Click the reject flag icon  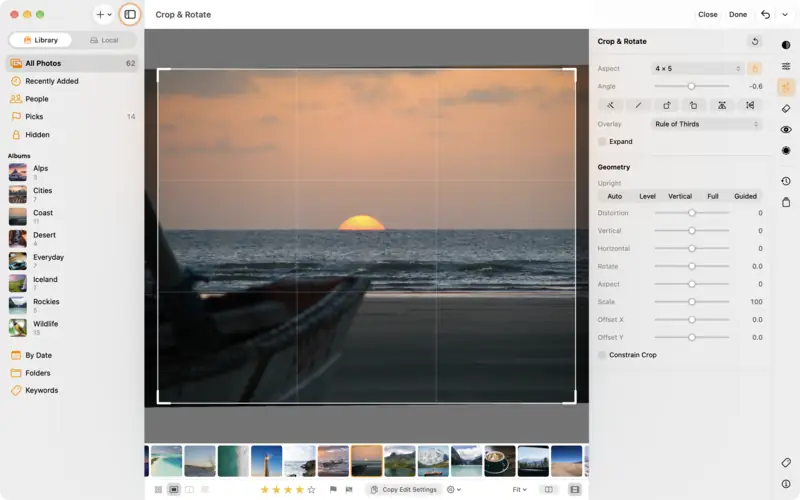click(349, 490)
